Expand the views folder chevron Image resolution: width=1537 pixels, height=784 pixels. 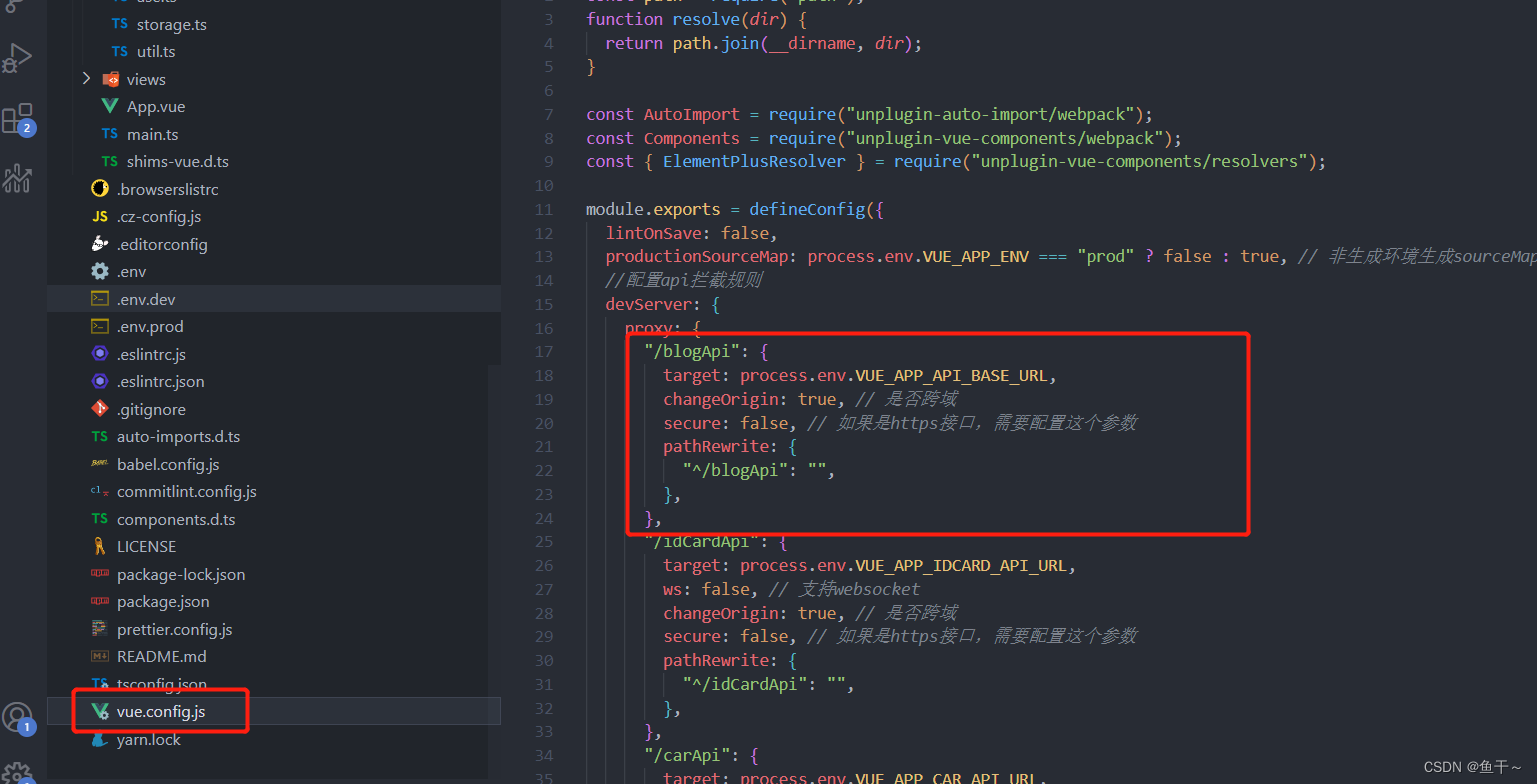[86, 79]
